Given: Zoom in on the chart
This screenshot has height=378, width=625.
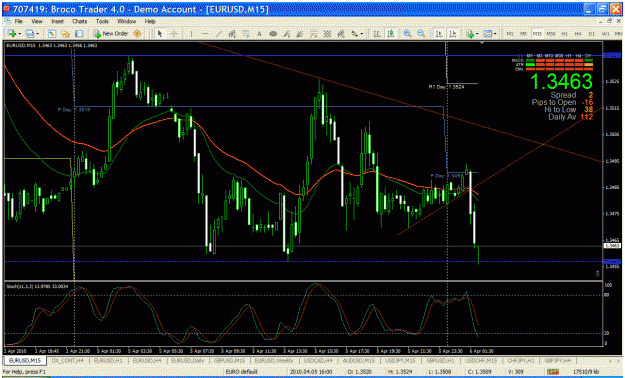Looking at the screenshot, I should (407, 34).
